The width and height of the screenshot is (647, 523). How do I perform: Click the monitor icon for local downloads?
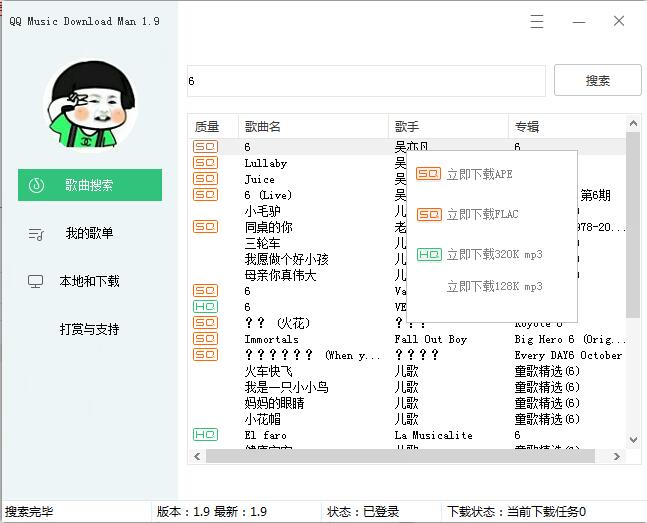pyautogui.click(x=36, y=282)
